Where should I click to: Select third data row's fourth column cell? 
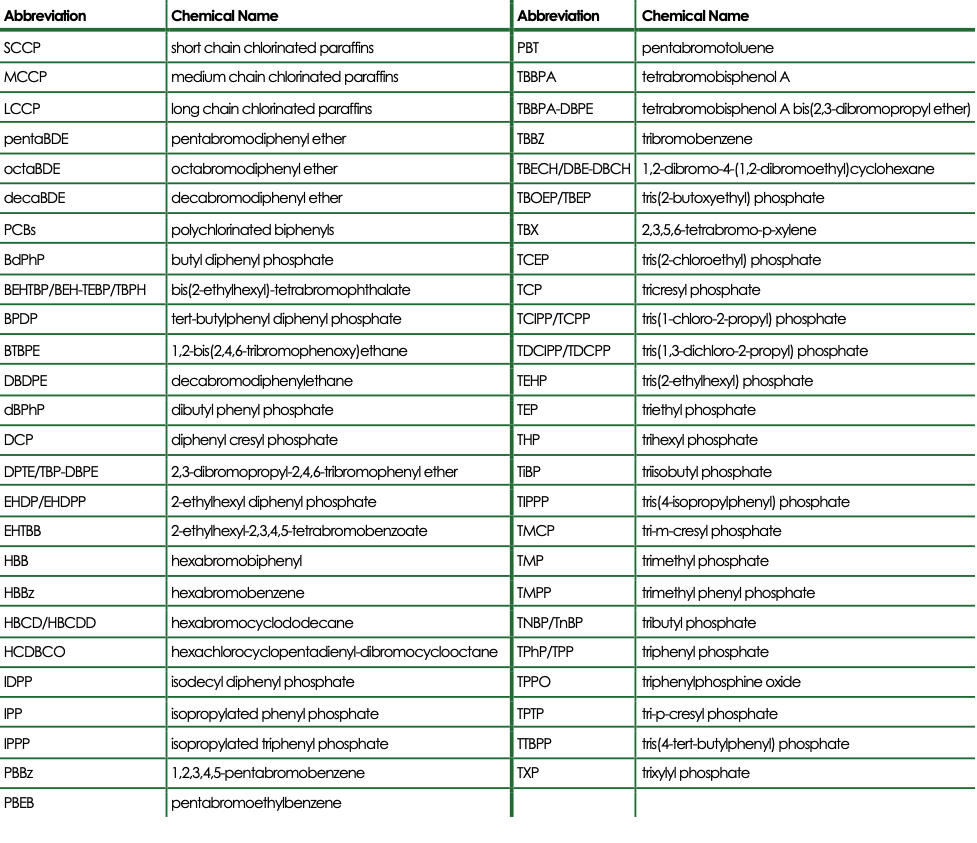(805, 107)
